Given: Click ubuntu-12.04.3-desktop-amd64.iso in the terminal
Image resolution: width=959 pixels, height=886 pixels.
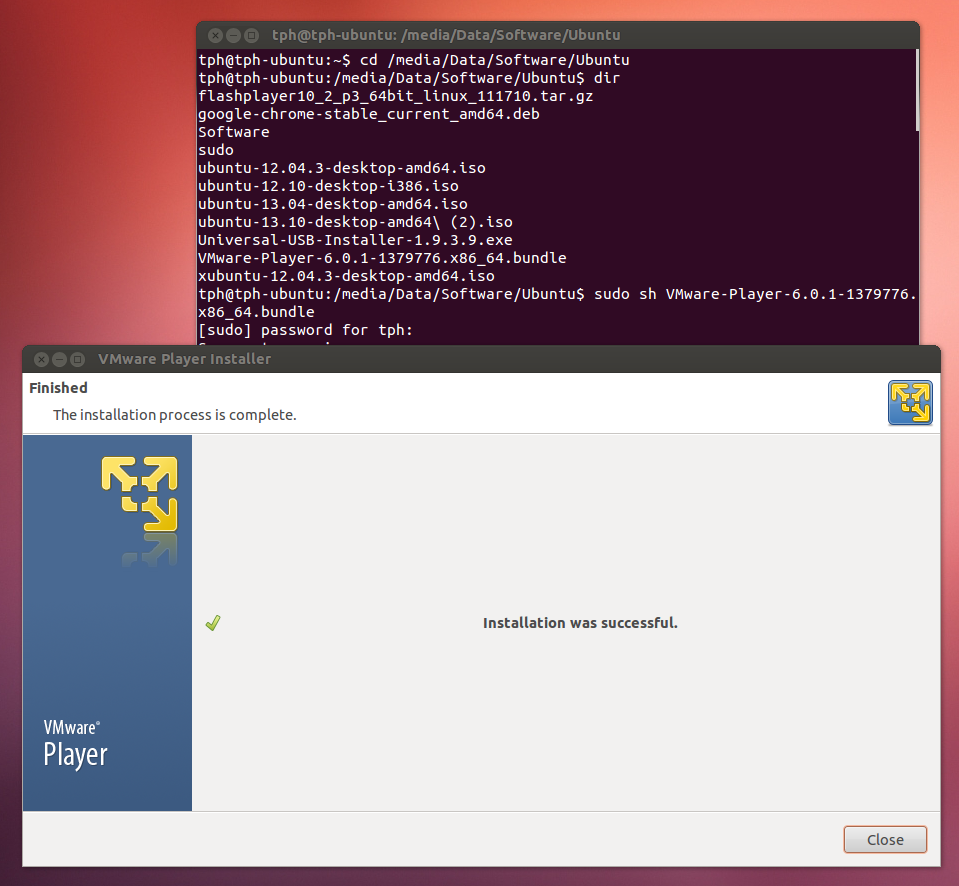Looking at the screenshot, I should tap(342, 168).
